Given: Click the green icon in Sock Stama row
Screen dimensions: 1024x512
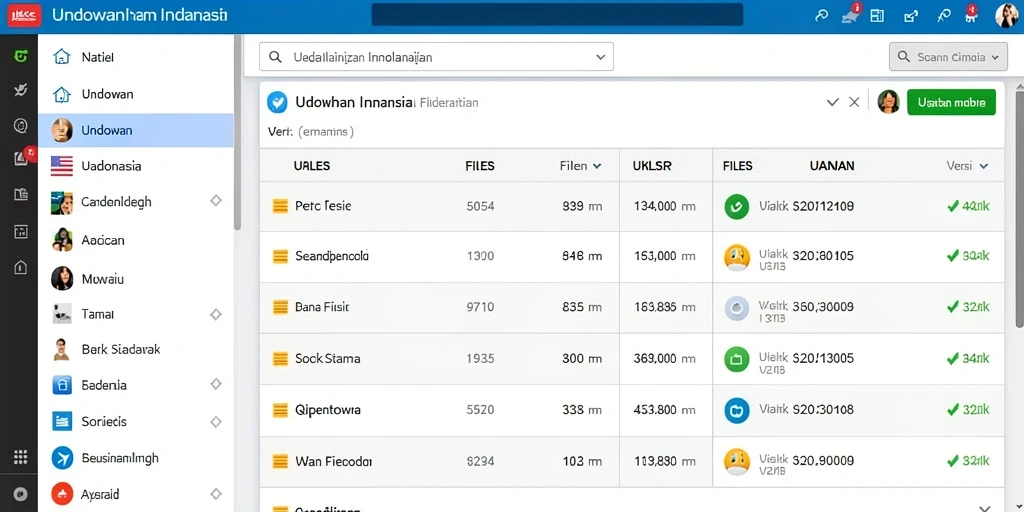Looking at the screenshot, I should (737, 359).
